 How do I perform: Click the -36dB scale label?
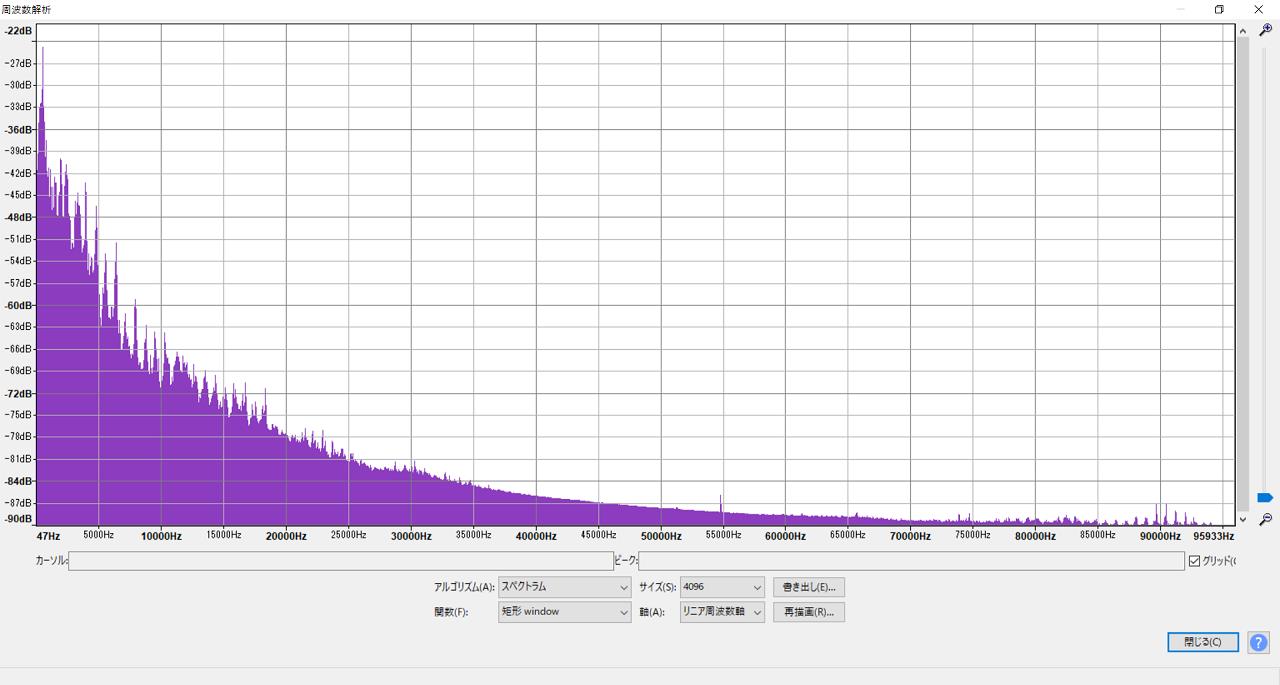point(18,129)
